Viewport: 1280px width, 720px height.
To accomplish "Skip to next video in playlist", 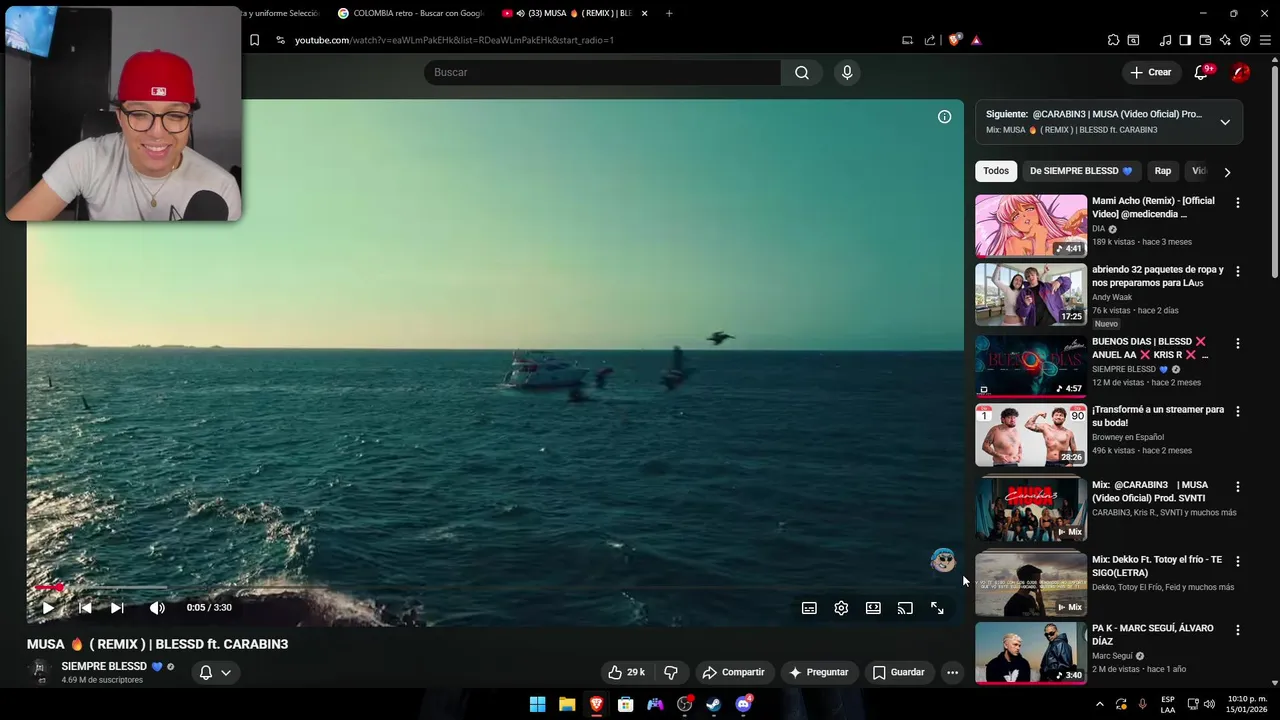I will [117, 607].
